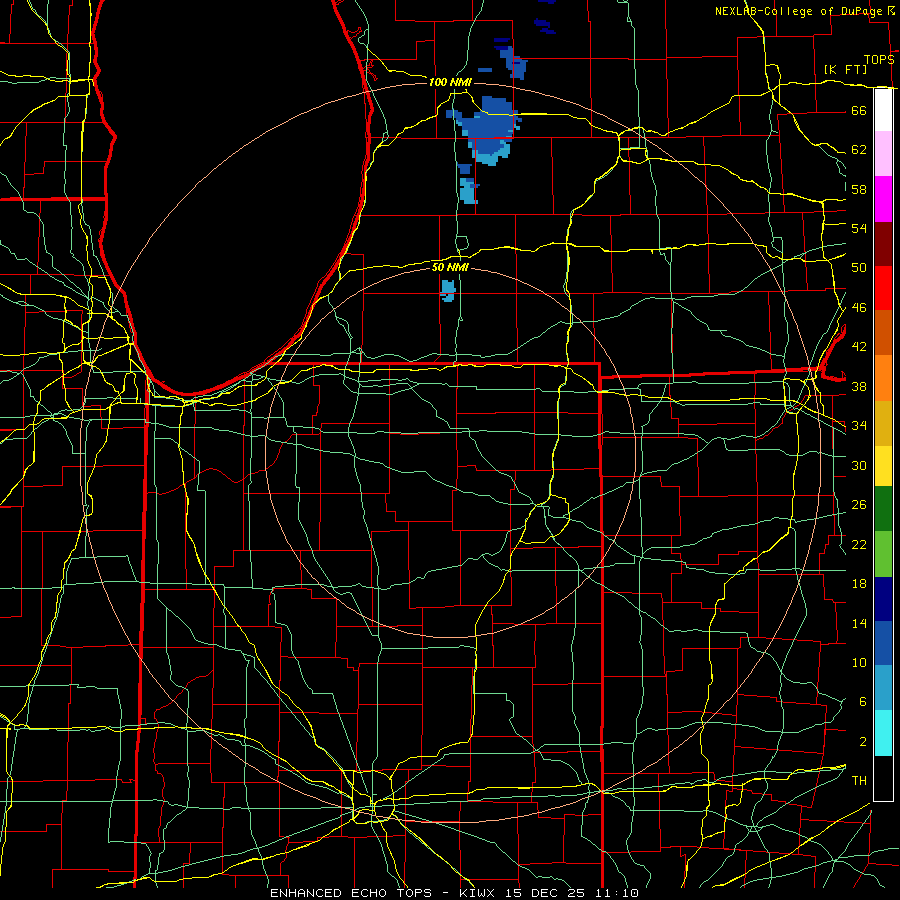The width and height of the screenshot is (900, 900).
Task: Click the bright red legend color band
Action: tap(883, 288)
